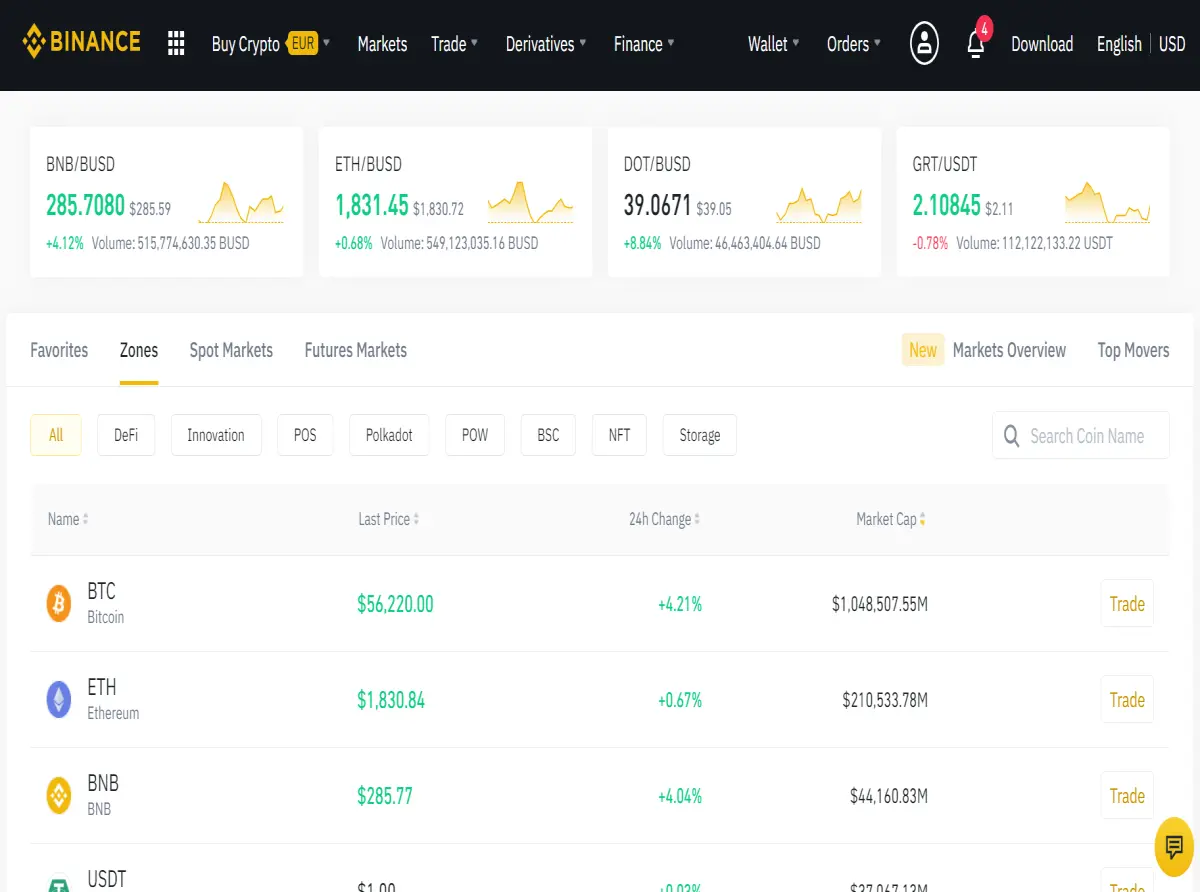Open Top Movers
1200x892 pixels.
click(x=1133, y=350)
